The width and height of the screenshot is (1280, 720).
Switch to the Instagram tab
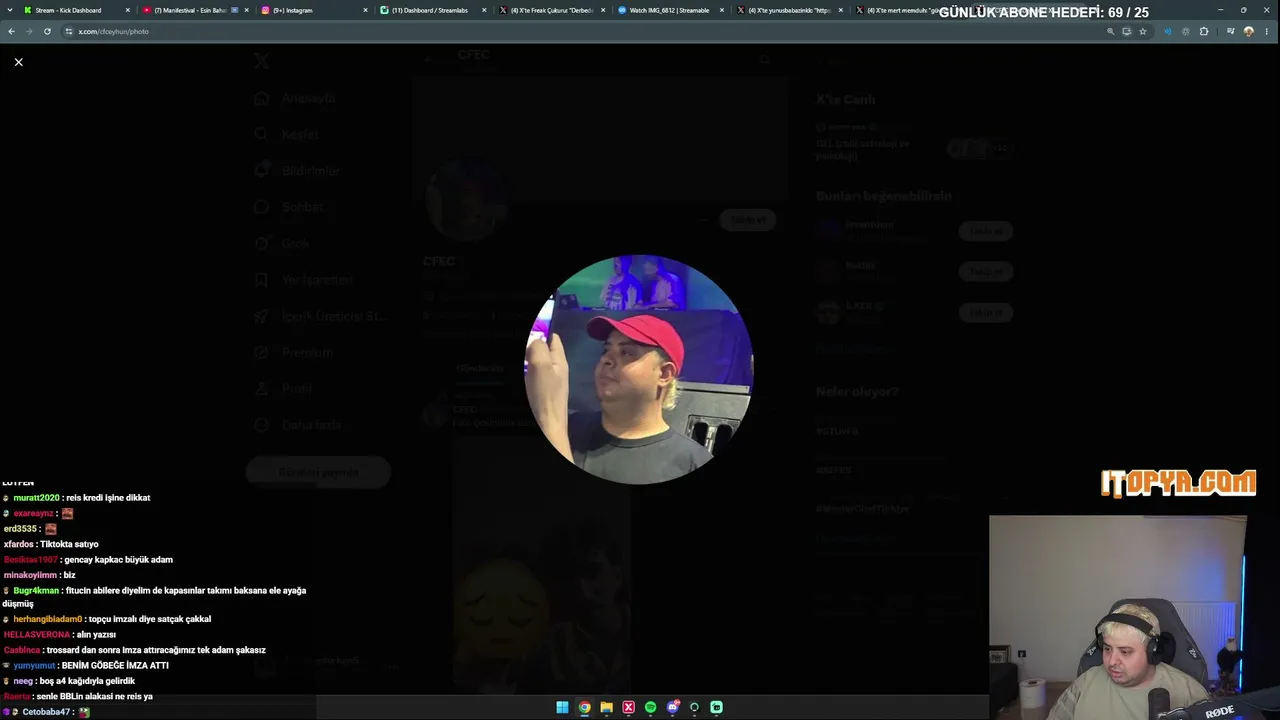[x=314, y=10]
